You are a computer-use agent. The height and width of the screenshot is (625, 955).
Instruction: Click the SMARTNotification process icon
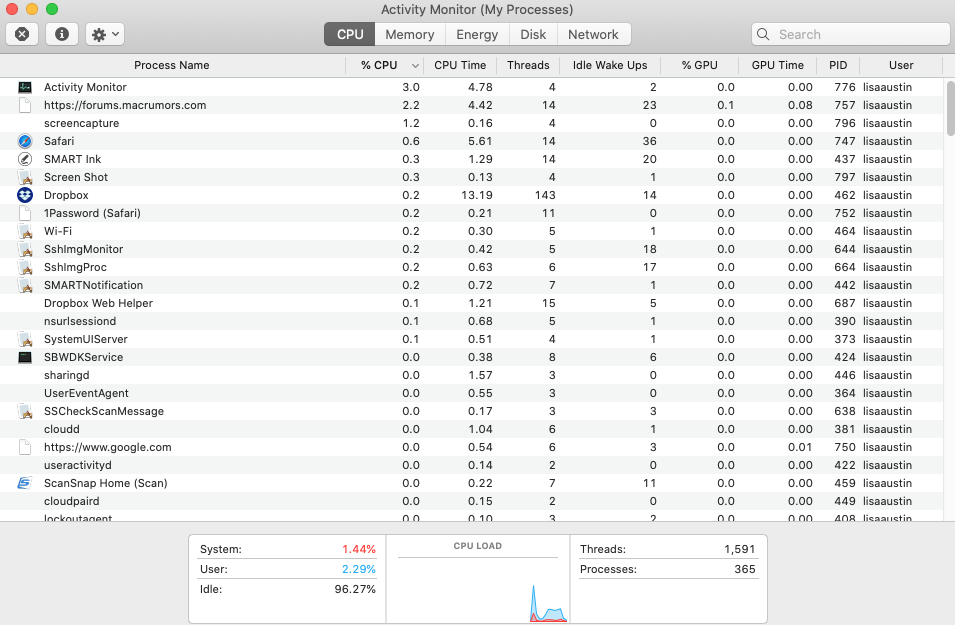point(25,285)
